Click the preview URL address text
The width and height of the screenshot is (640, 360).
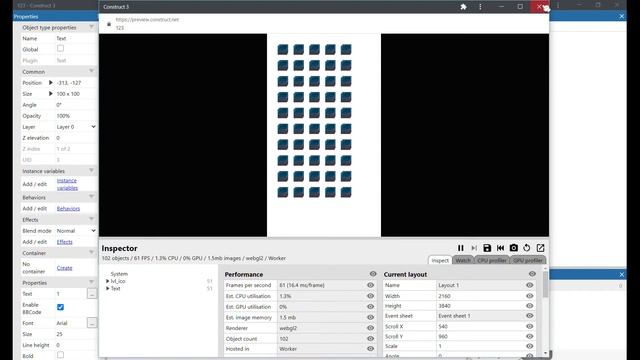pos(147,20)
